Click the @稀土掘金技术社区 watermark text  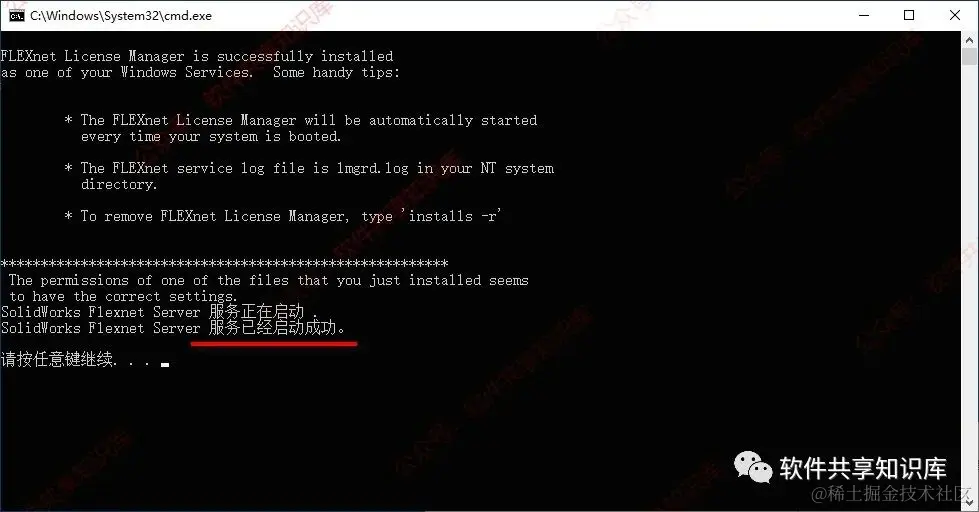(892, 493)
